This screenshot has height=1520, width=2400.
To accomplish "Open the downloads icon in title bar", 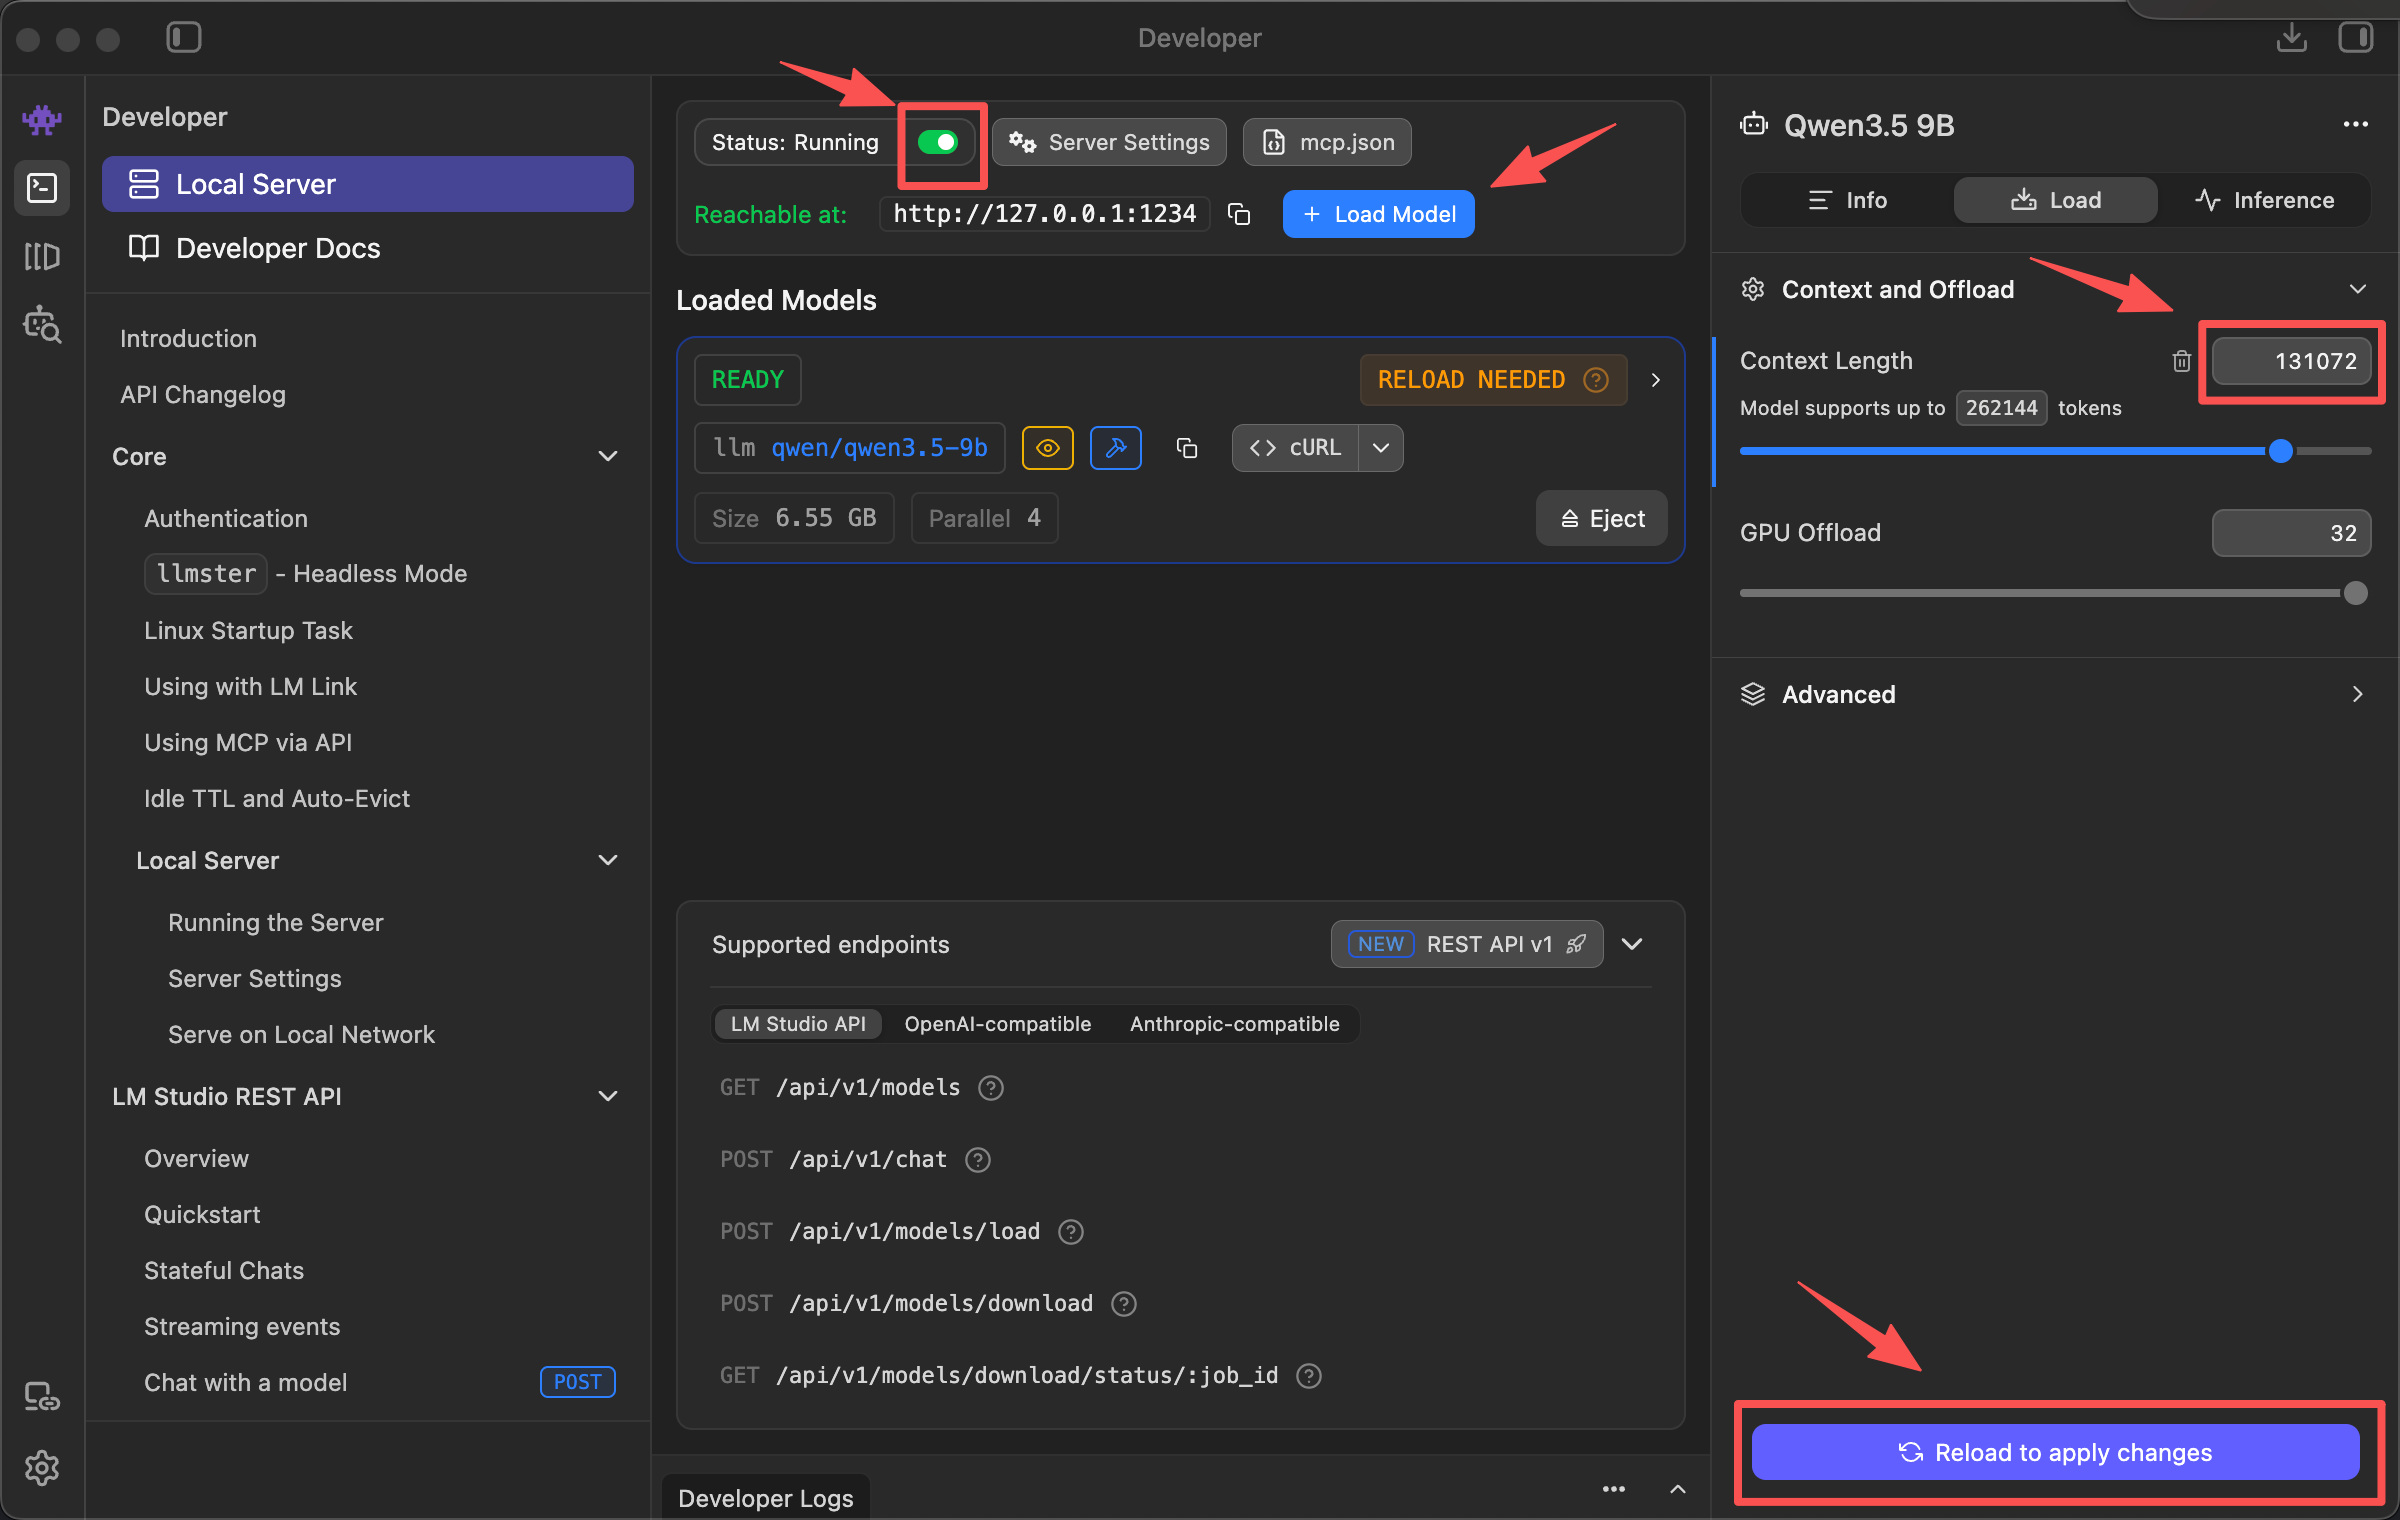I will tap(2291, 38).
